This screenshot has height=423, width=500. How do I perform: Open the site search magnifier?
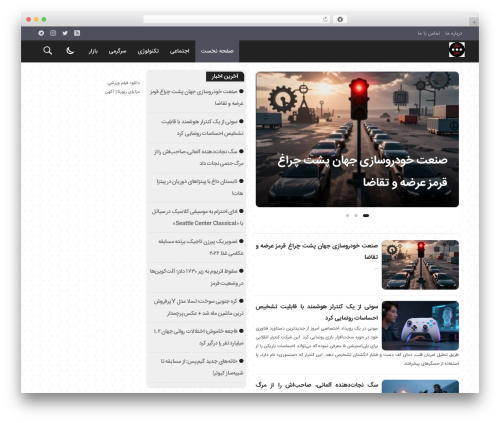click(x=48, y=51)
